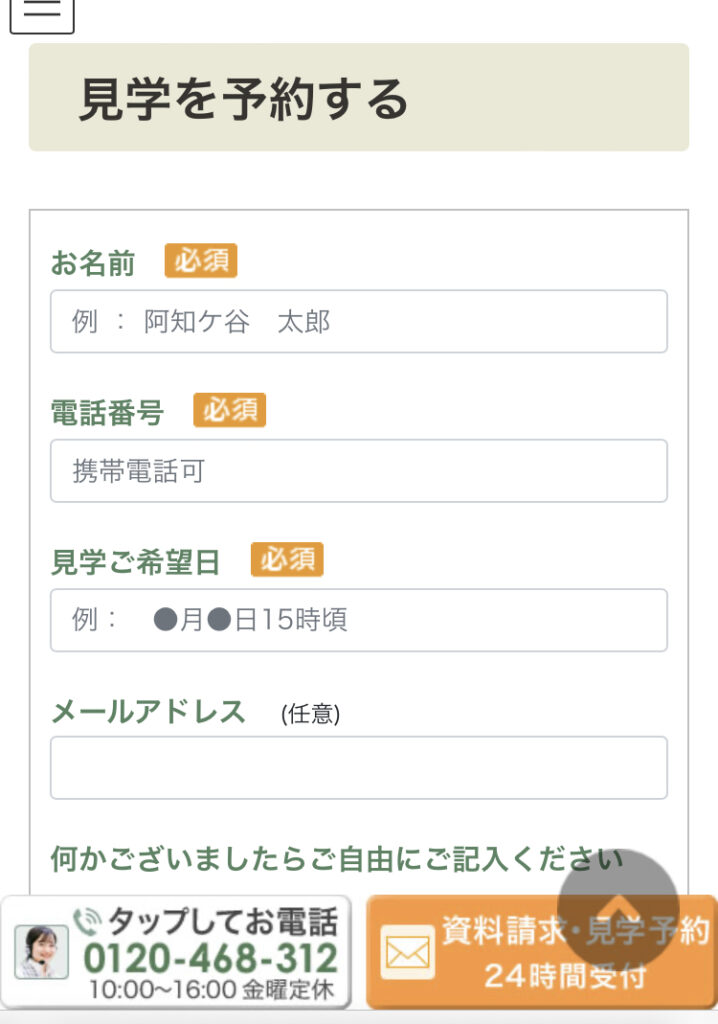Click the 必須 badge beside 電話番号
Screen dimensions: 718x1024
point(229,410)
